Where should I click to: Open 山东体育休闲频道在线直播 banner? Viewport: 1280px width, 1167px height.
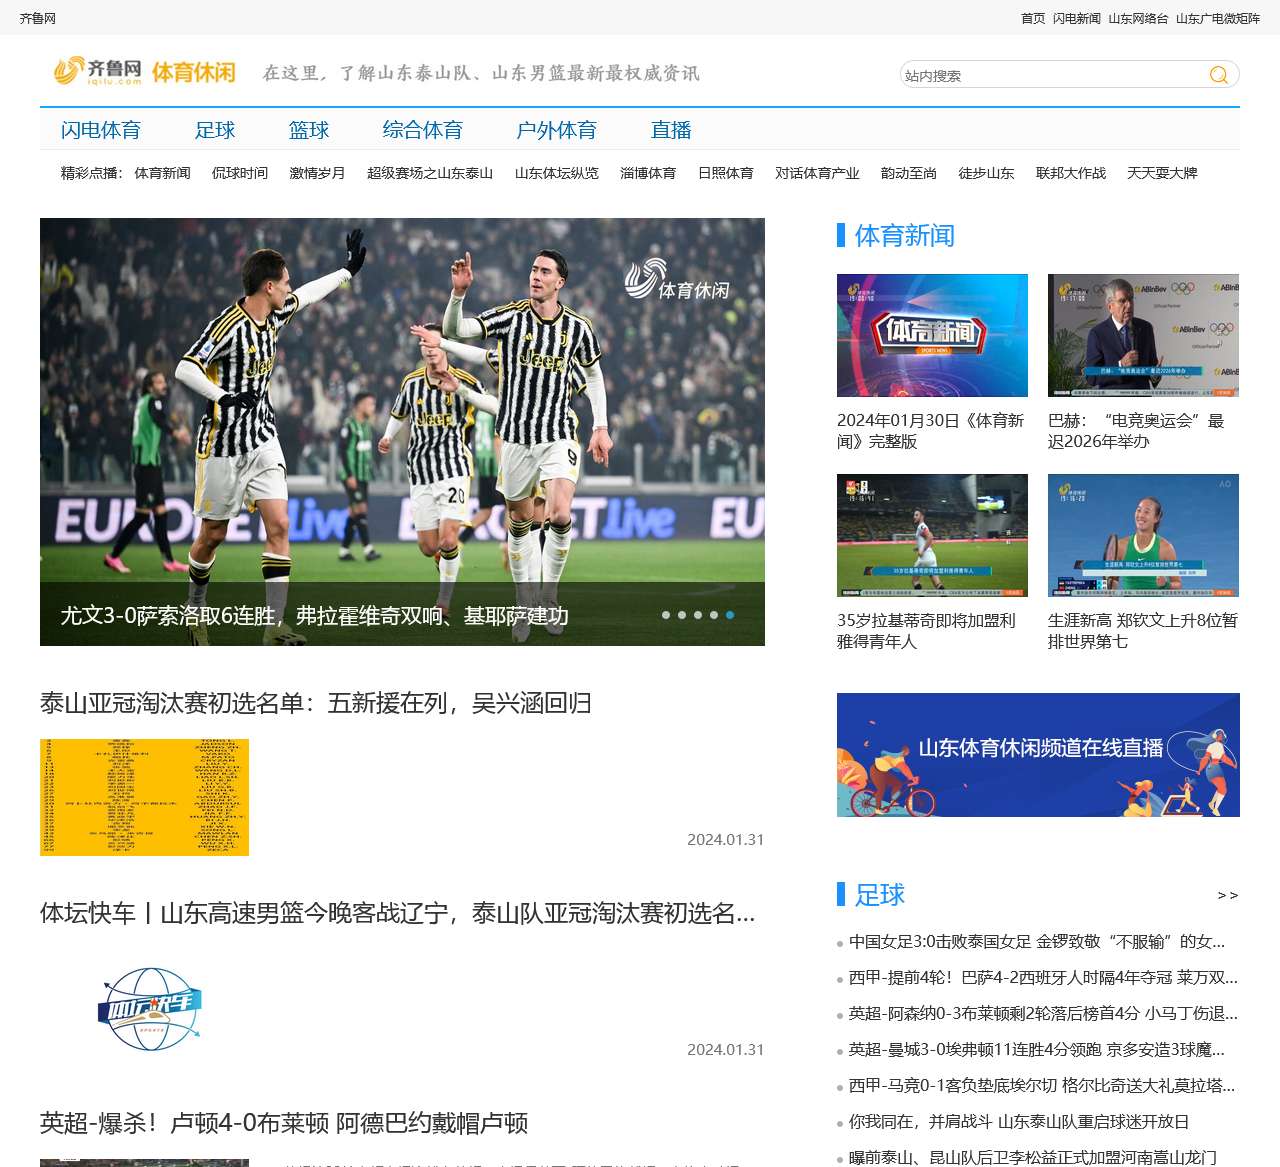pos(1038,755)
